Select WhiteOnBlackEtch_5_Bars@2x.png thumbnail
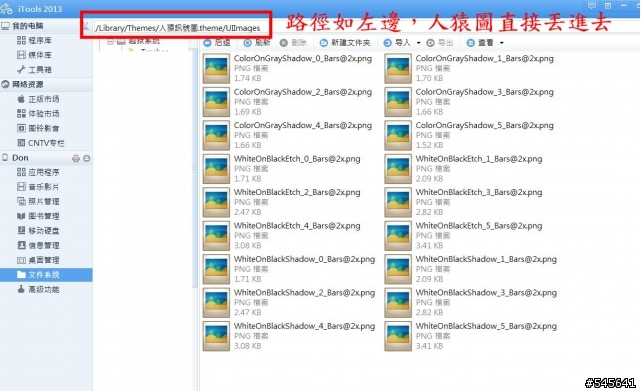 (x=398, y=236)
